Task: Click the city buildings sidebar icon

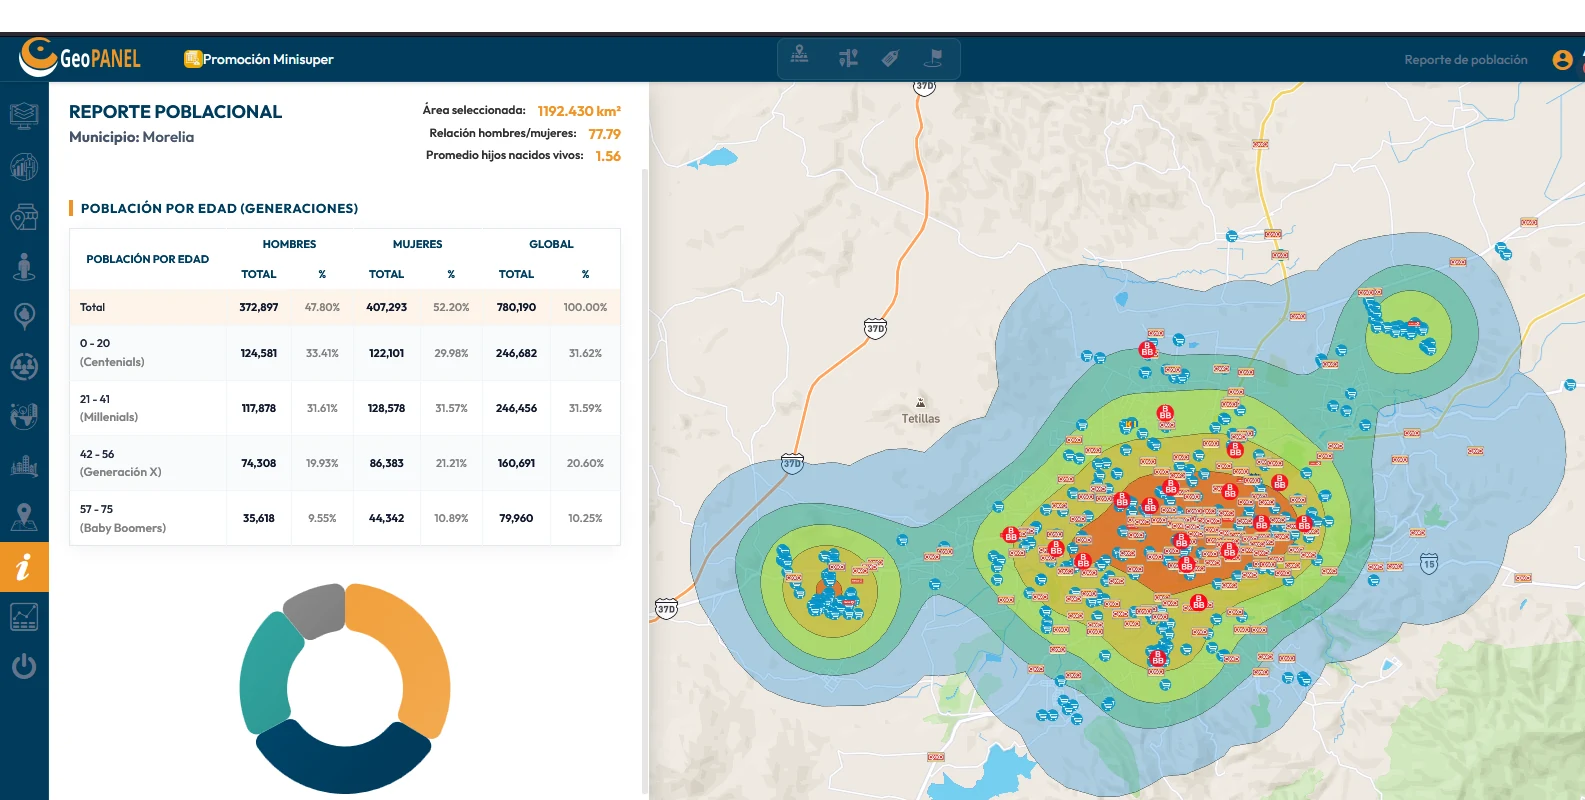Action: (x=24, y=466)
